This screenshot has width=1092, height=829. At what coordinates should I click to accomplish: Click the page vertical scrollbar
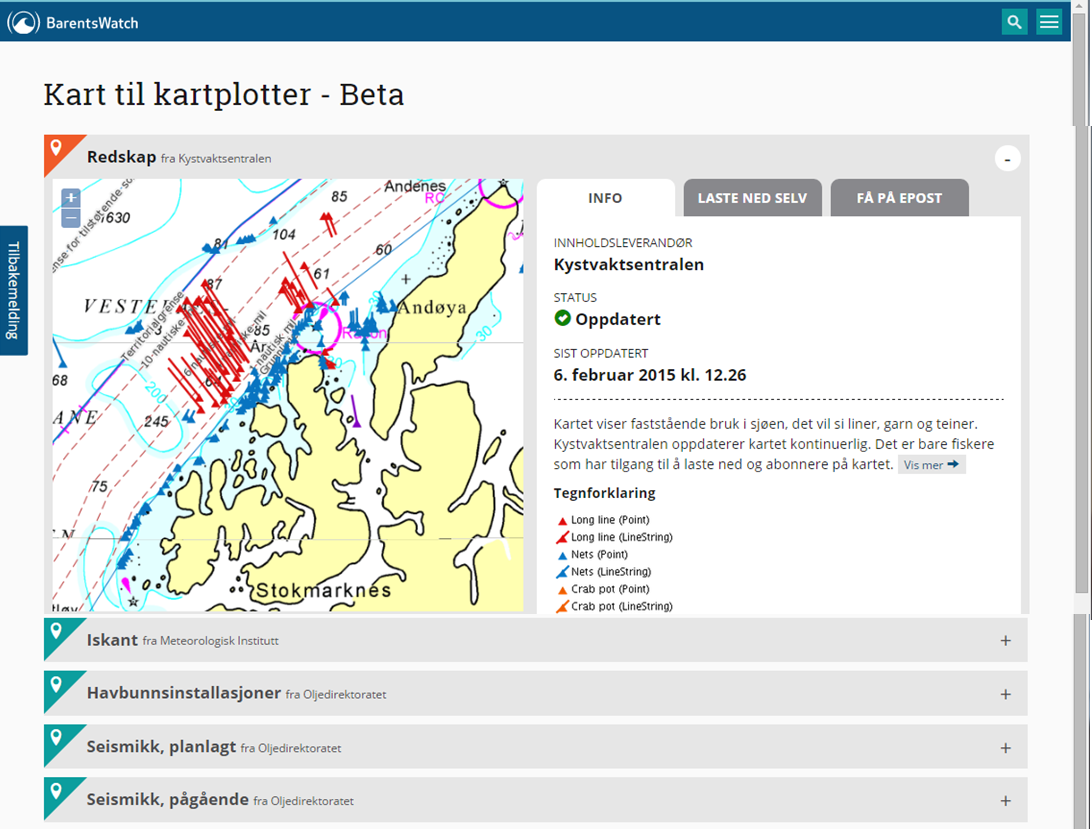[x=1082, y=350]
